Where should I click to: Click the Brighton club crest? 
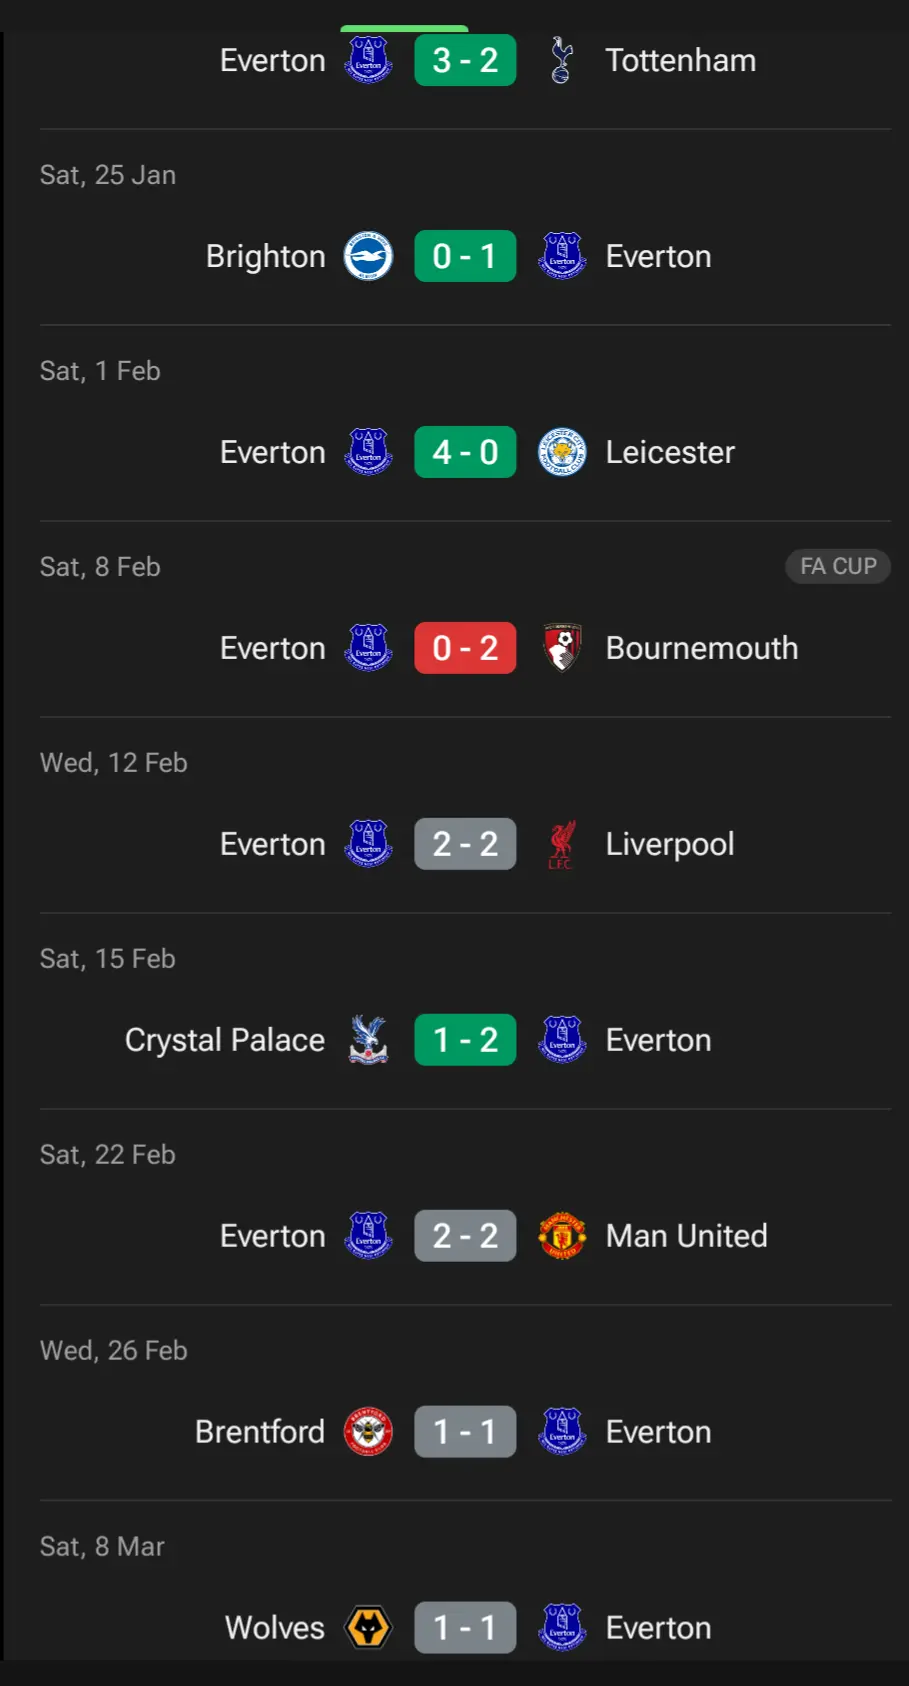pyautogui.click(x=368, y=256)
